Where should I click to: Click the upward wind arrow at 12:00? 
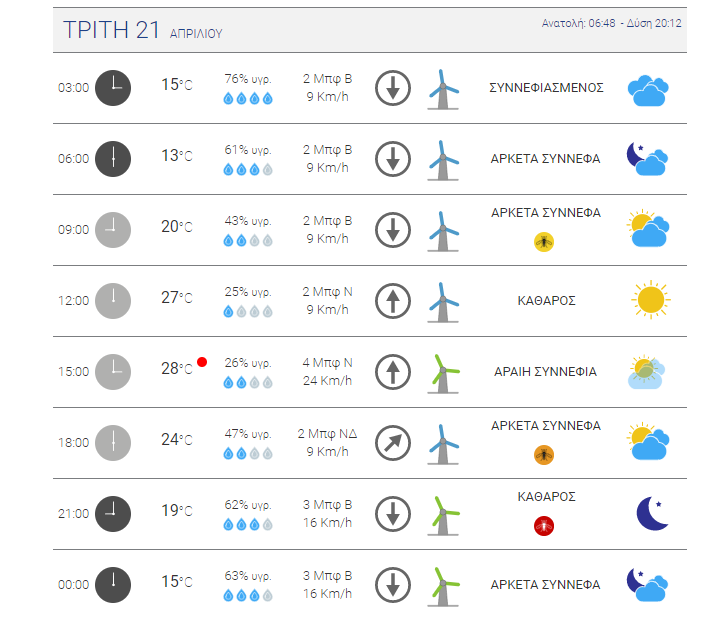(393, 301)
